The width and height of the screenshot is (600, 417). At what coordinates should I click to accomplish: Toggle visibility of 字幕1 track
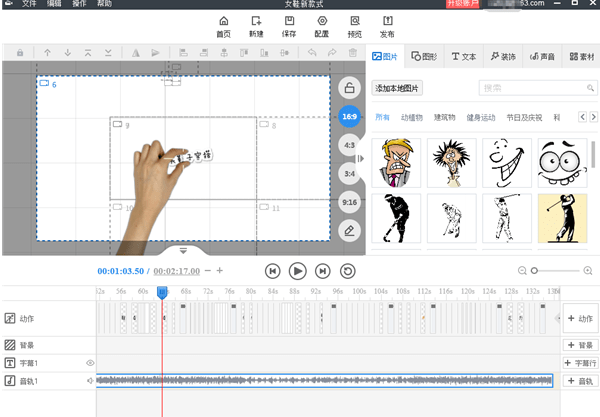[90, 363]
